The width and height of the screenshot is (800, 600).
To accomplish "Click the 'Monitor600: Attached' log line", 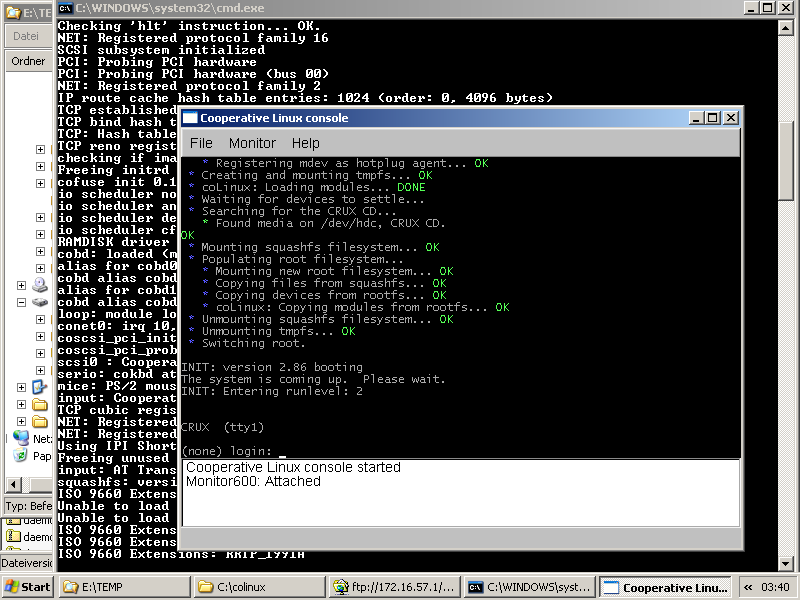I will coord(254,481).
